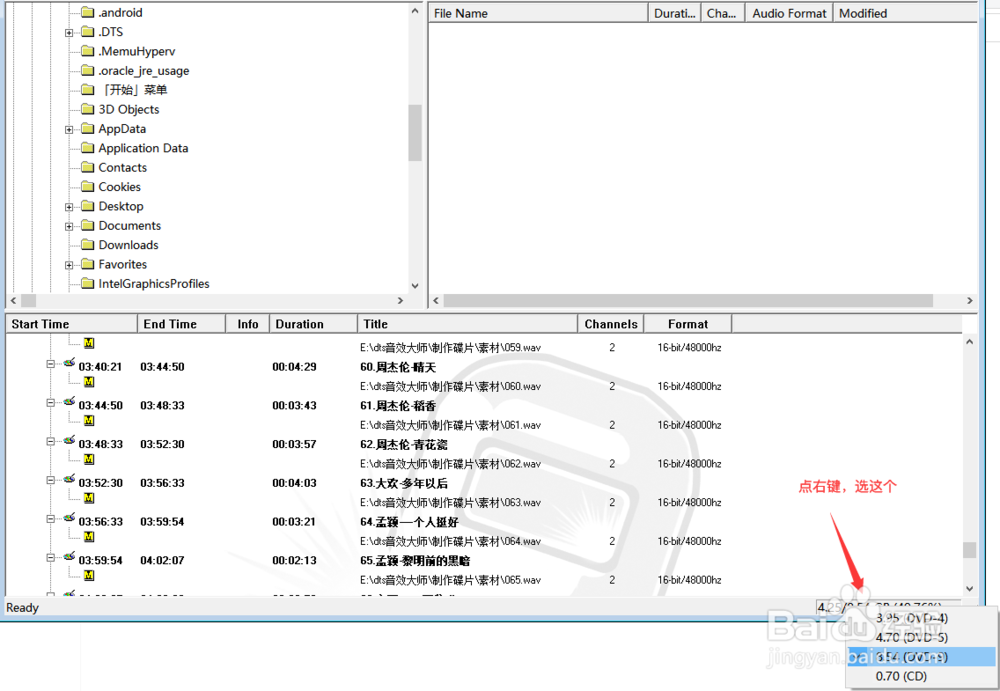The width and height of the screenshot is (1000, 691).
Task: Click the track list Format column header
Action: pos(688,324)
